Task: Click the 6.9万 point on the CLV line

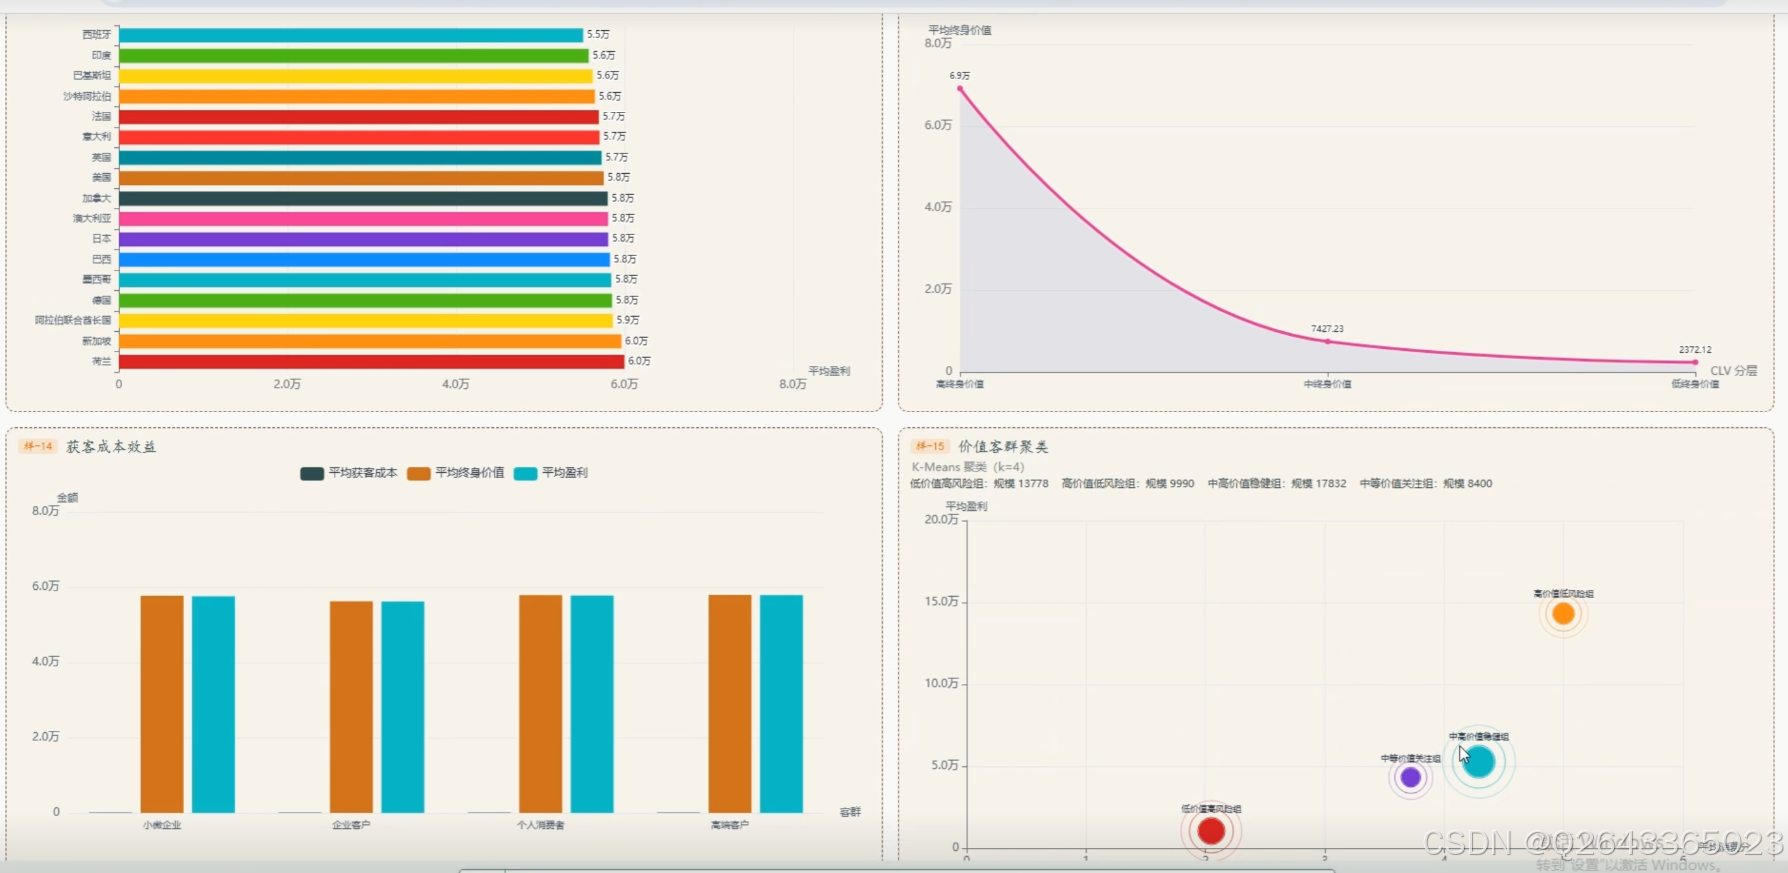Action: [960, 89]
